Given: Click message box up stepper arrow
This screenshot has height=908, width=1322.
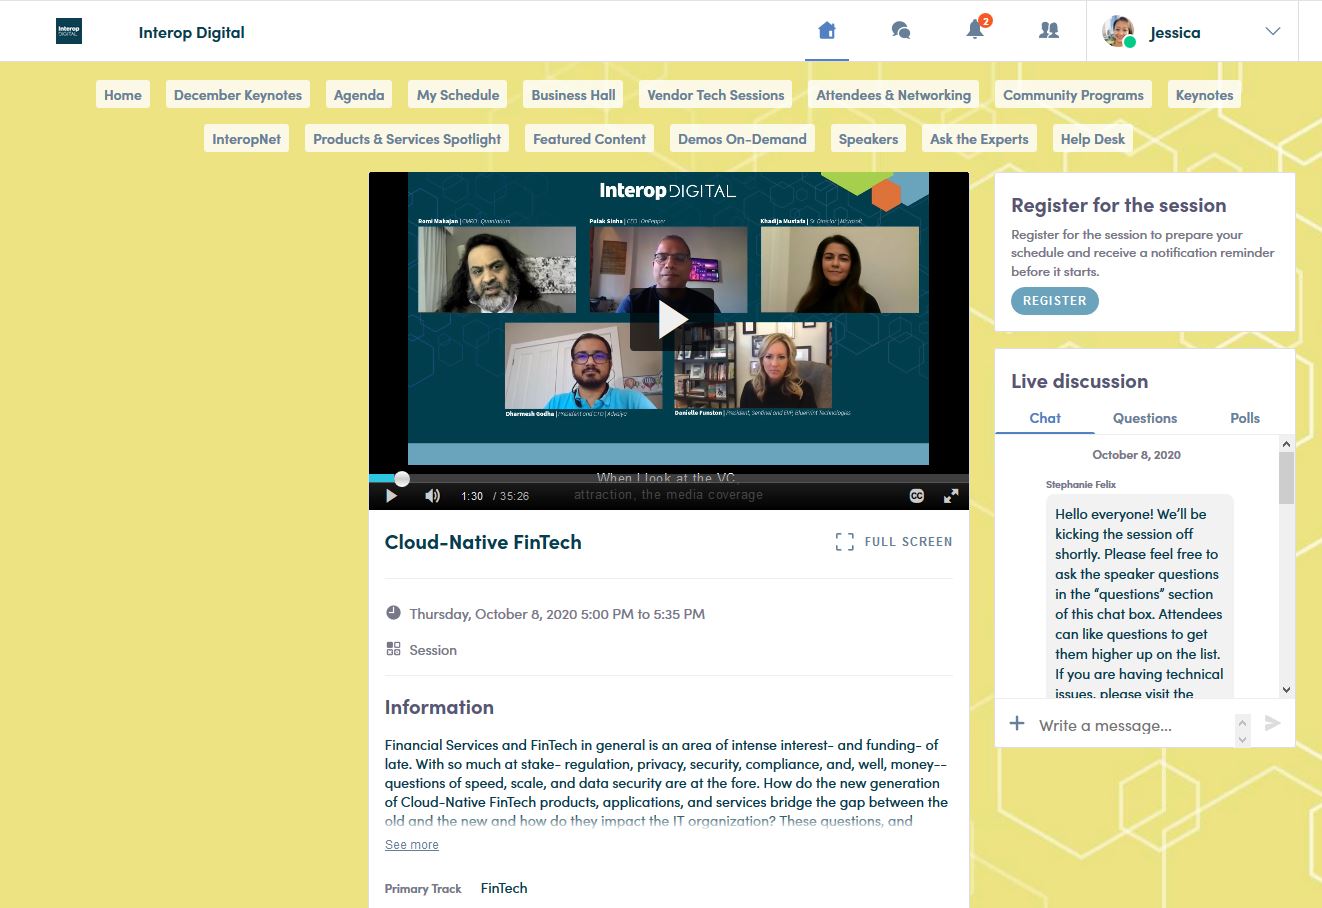Looking at the screenshot, I should coord(1243,721).
